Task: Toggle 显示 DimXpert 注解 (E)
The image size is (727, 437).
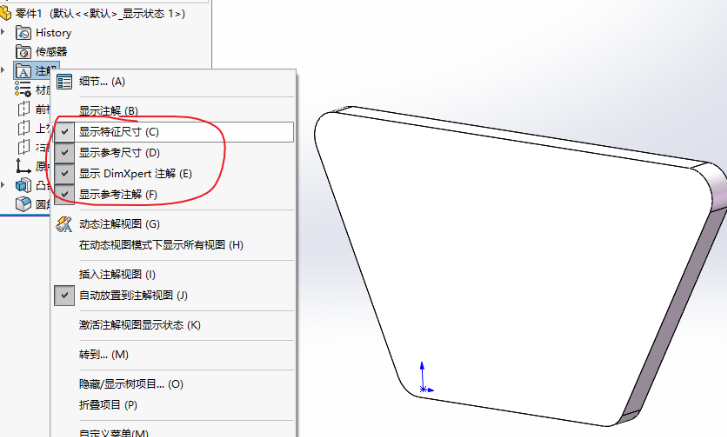Action: pyautogui.click(x=64, y=173)
